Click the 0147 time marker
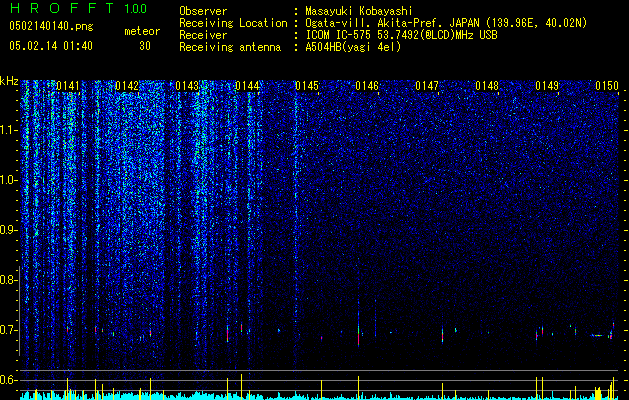 (427, 86)
